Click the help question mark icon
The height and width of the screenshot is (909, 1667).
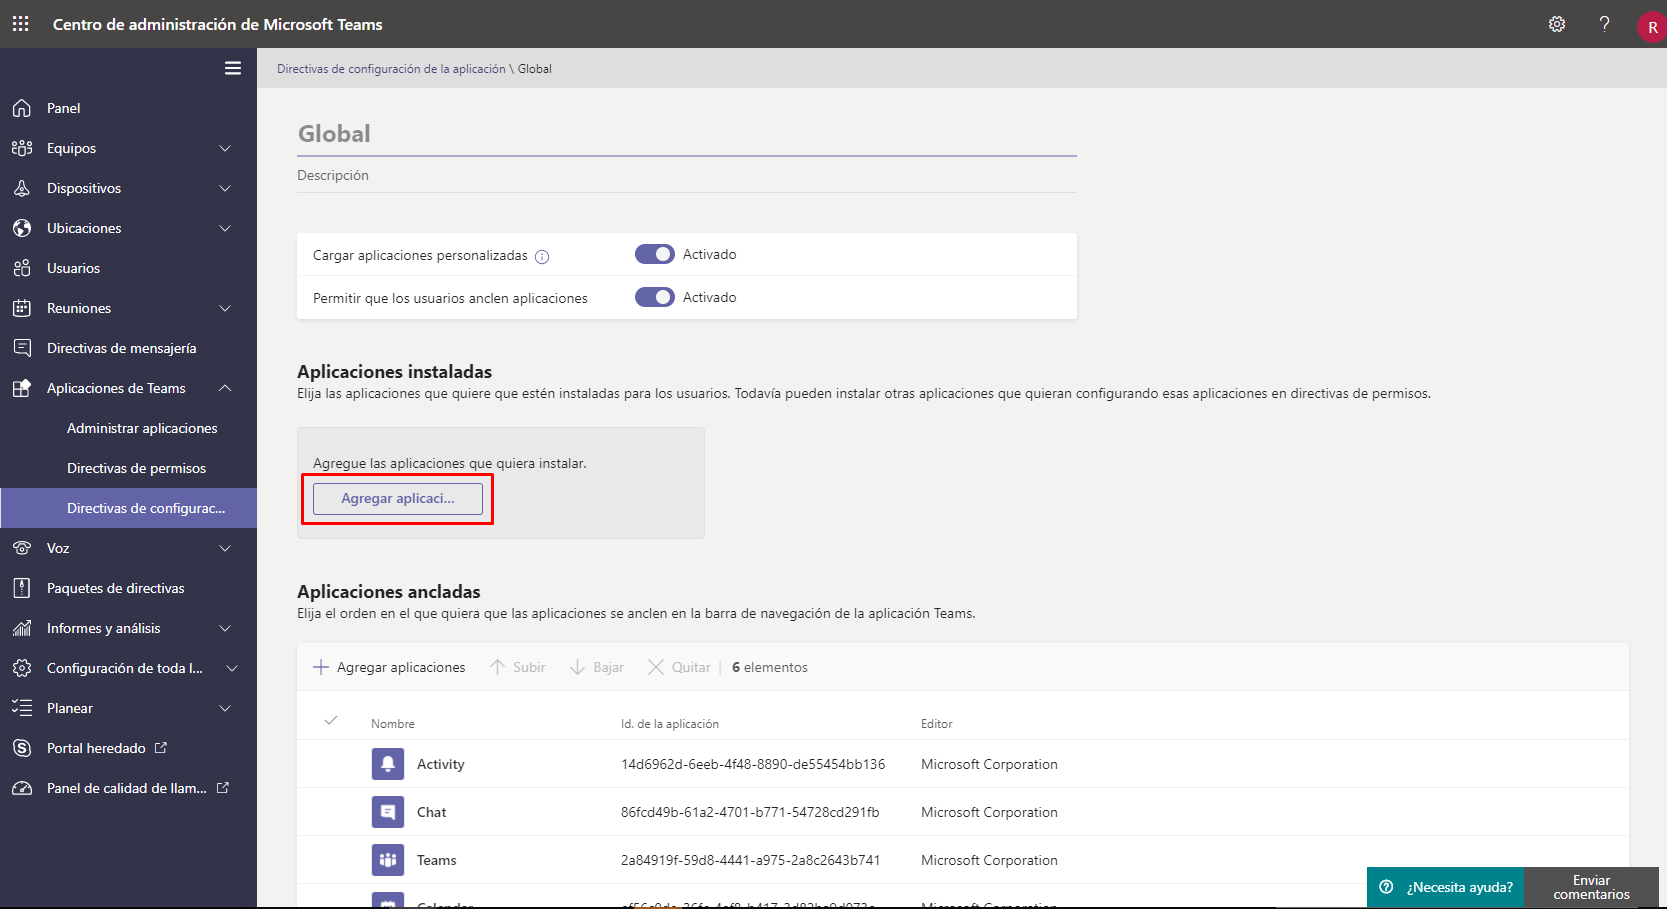click(x=1604, y=24)
